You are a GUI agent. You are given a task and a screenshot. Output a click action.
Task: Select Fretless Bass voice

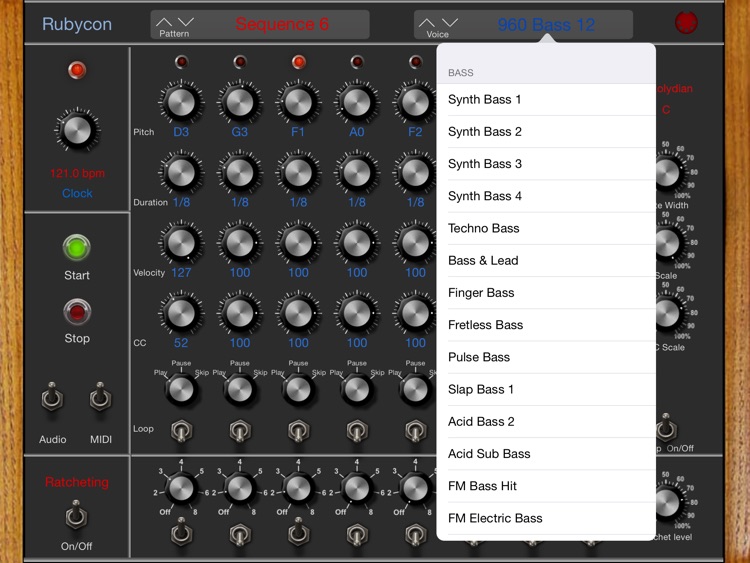(546, 325)
